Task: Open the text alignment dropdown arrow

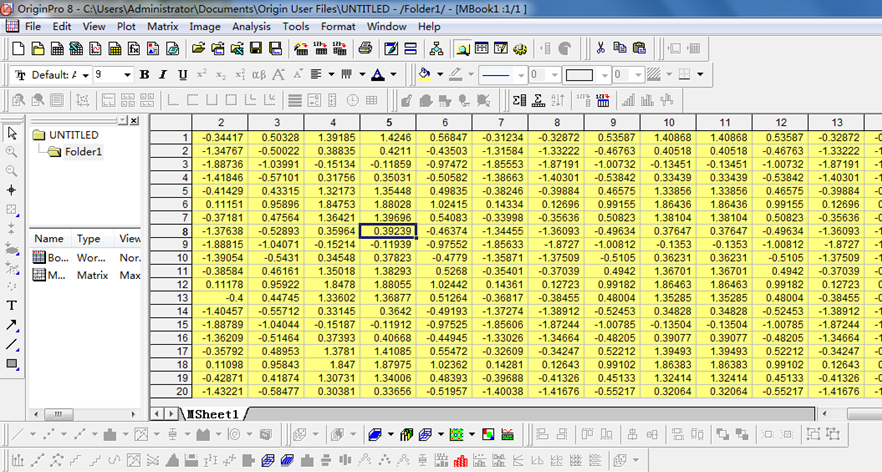Action: pos(331,75)
